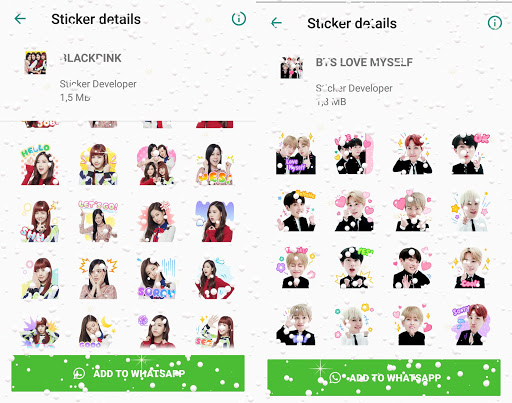Tap the YES! BLACKPINK sticker
The width and height of the screenshot is (512, 403).
coord(214,164)
